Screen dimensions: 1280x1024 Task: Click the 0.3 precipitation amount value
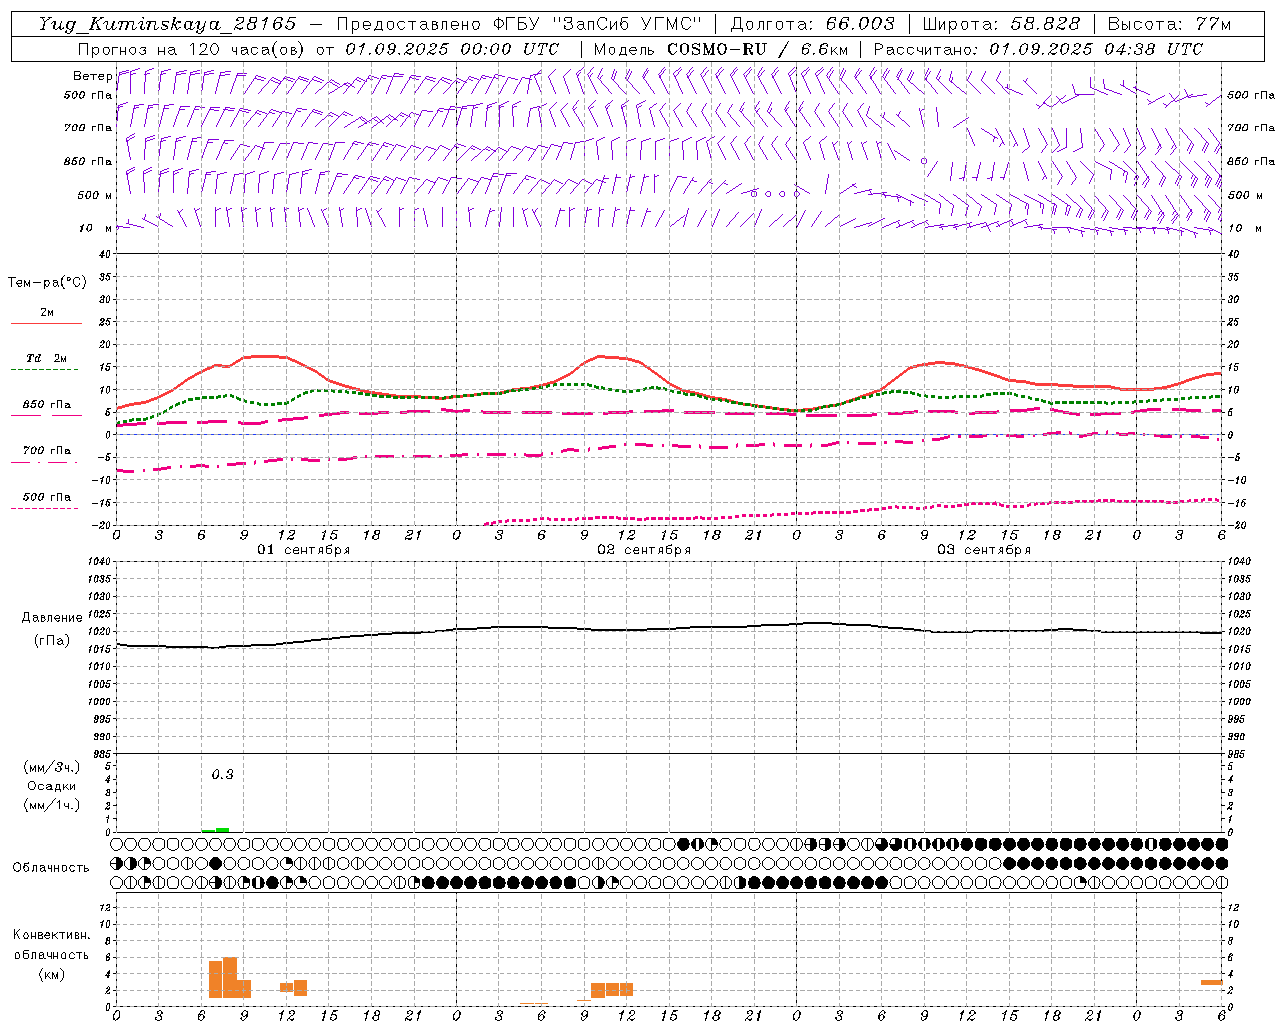coord(222,774)
